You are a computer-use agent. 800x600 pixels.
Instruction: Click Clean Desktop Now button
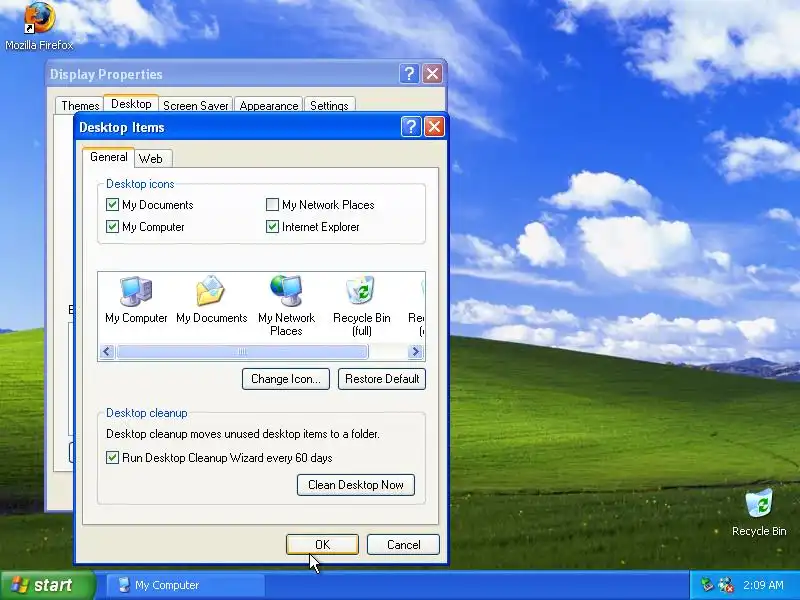click(356, 485)
